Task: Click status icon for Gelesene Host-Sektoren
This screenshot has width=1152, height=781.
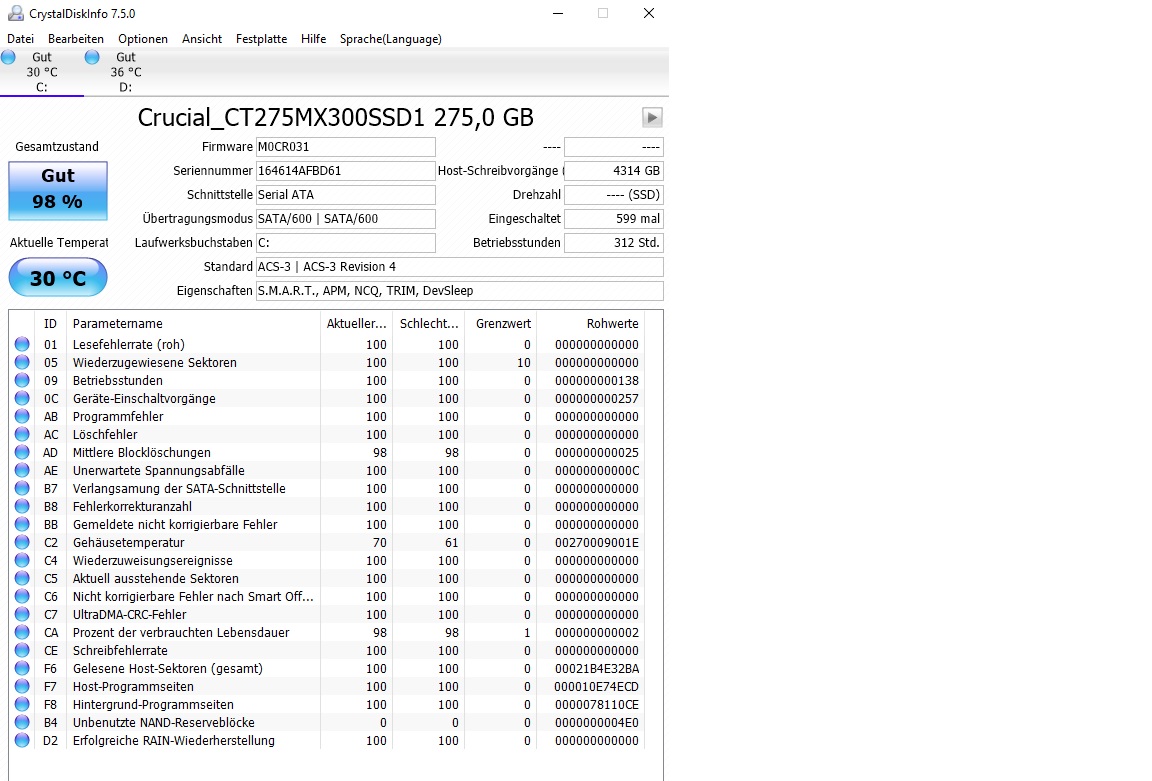Action: point(22,668)
